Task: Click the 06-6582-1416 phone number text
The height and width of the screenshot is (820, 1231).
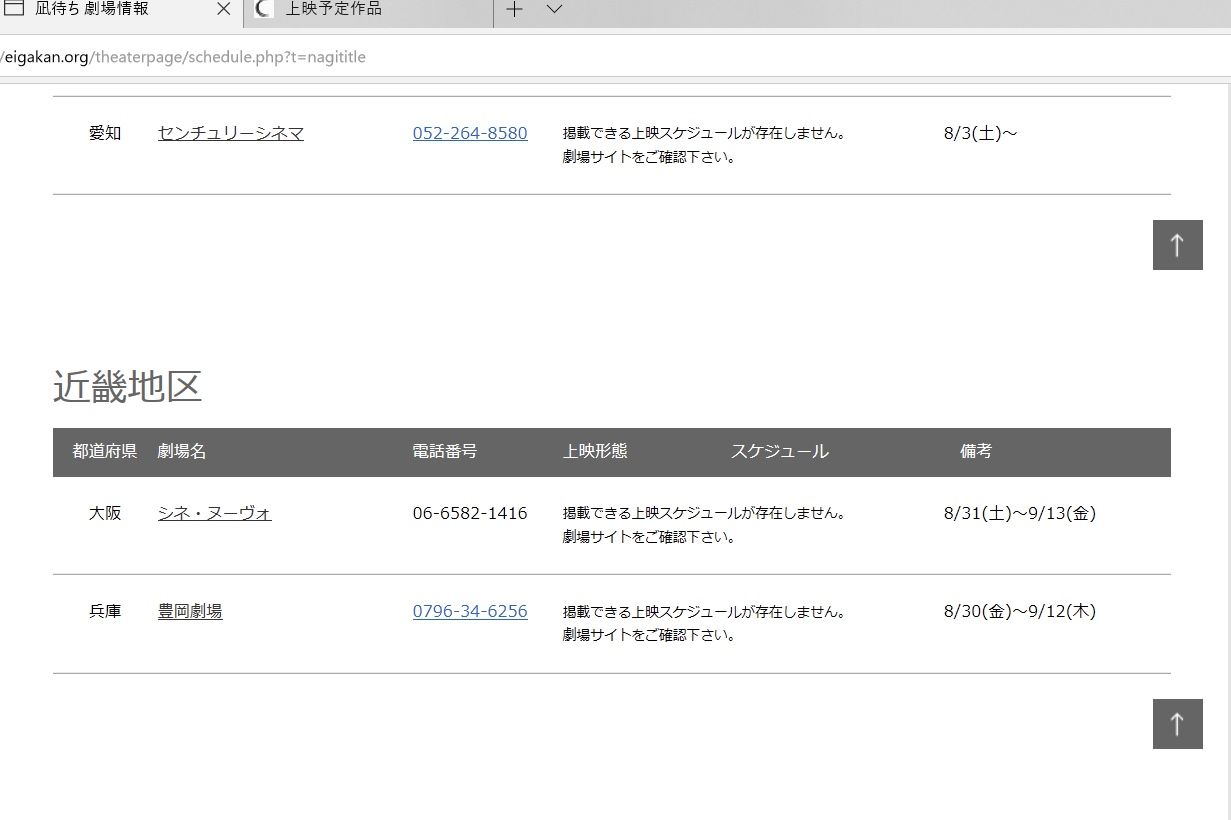Action: [469, 513]
